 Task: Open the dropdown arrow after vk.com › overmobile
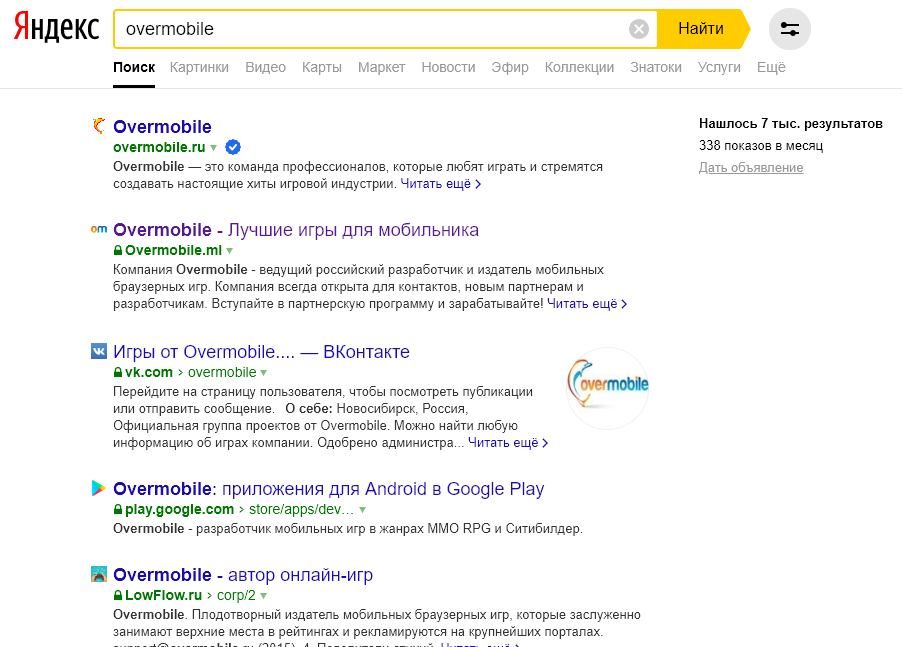click(263, 373)
